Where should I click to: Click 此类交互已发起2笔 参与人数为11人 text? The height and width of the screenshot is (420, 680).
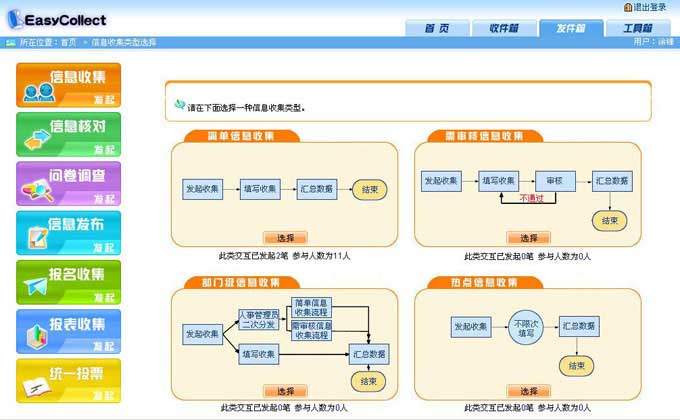point(284,256)
